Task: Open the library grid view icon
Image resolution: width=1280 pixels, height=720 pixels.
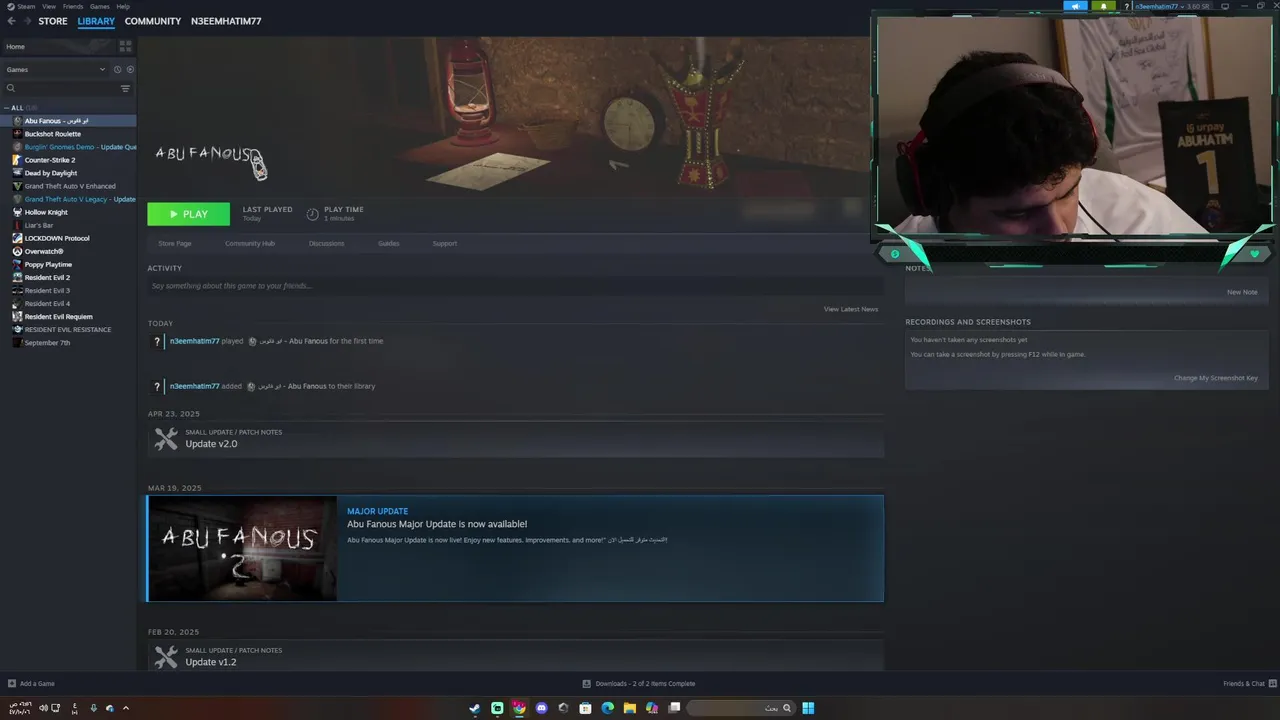Action: pyautogui.click(x=125, y=46)
